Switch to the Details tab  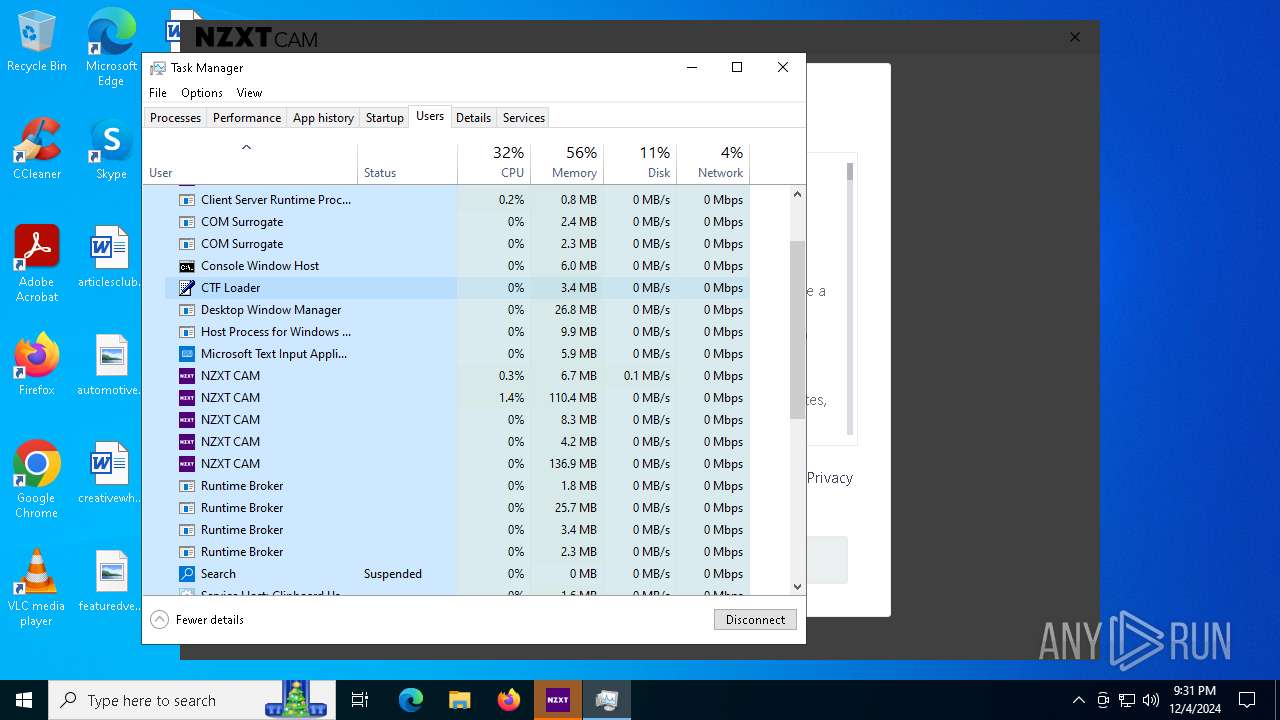coord(473,118)
